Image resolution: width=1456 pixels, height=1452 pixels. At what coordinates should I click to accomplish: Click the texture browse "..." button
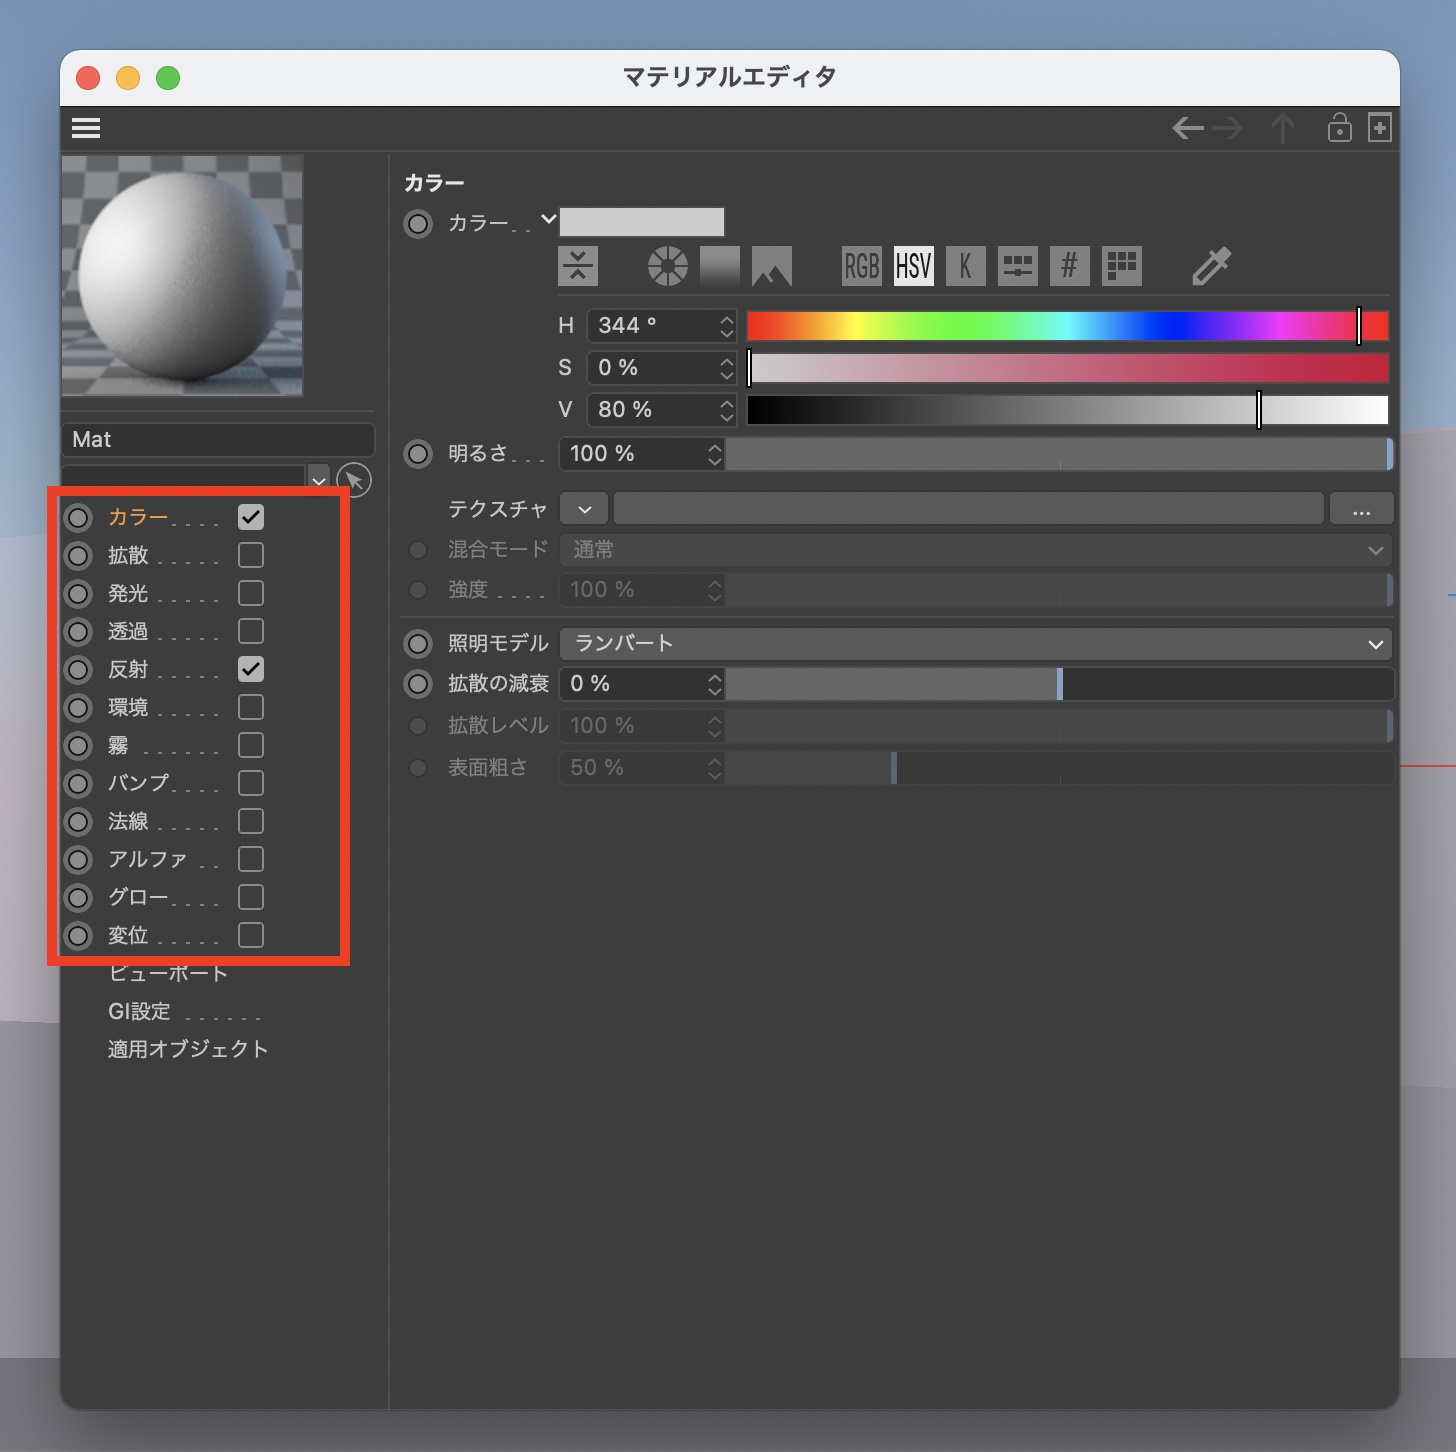[x=1361, y=509]
